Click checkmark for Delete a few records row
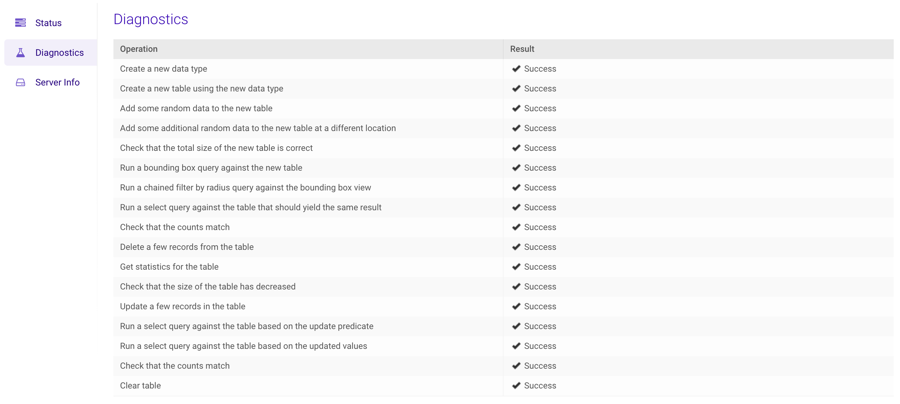Image resolution: width=900 pixels, height=404 pixels. 516,247
